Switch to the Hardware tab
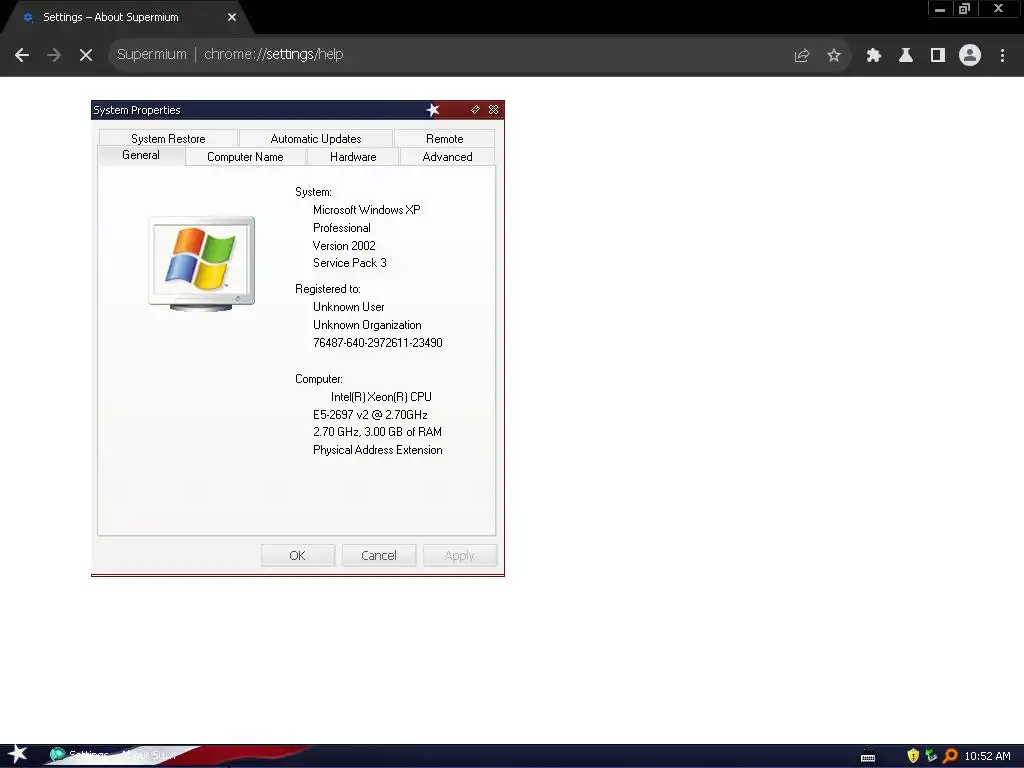The image size is (1024, 768). 353,157
